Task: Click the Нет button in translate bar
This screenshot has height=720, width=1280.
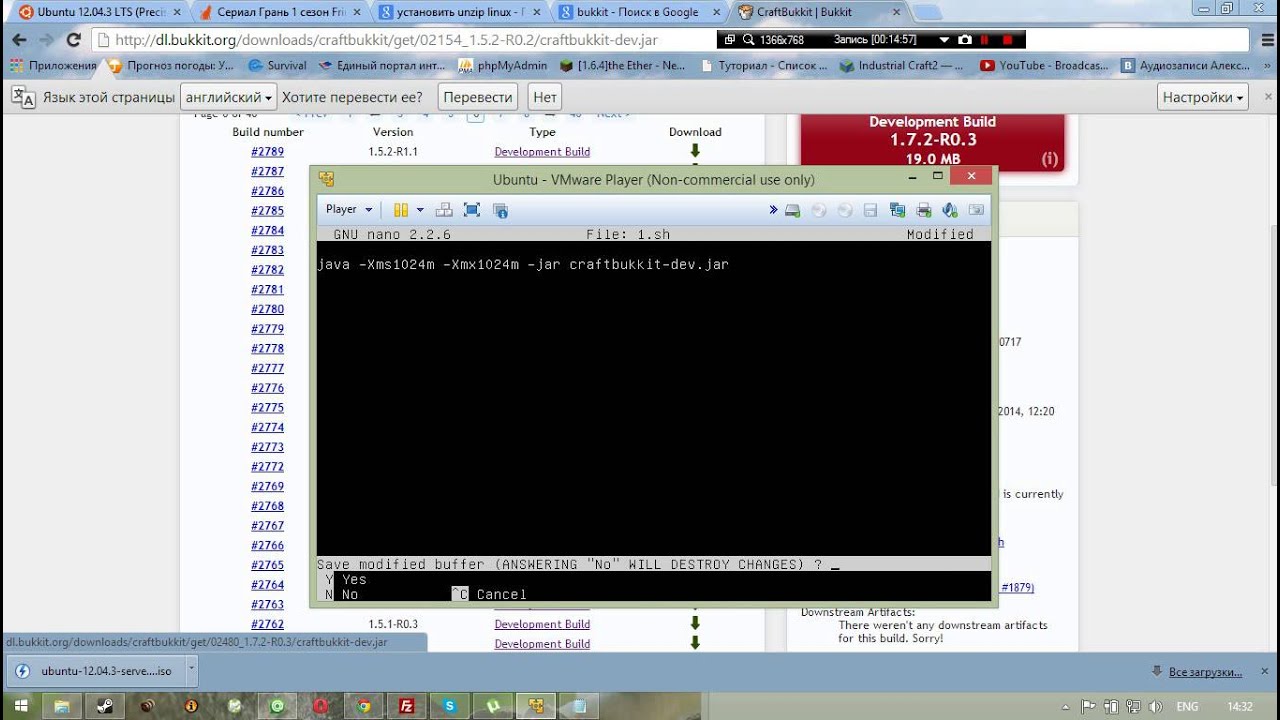Action: pyautogui.click(x=545, y=97)
